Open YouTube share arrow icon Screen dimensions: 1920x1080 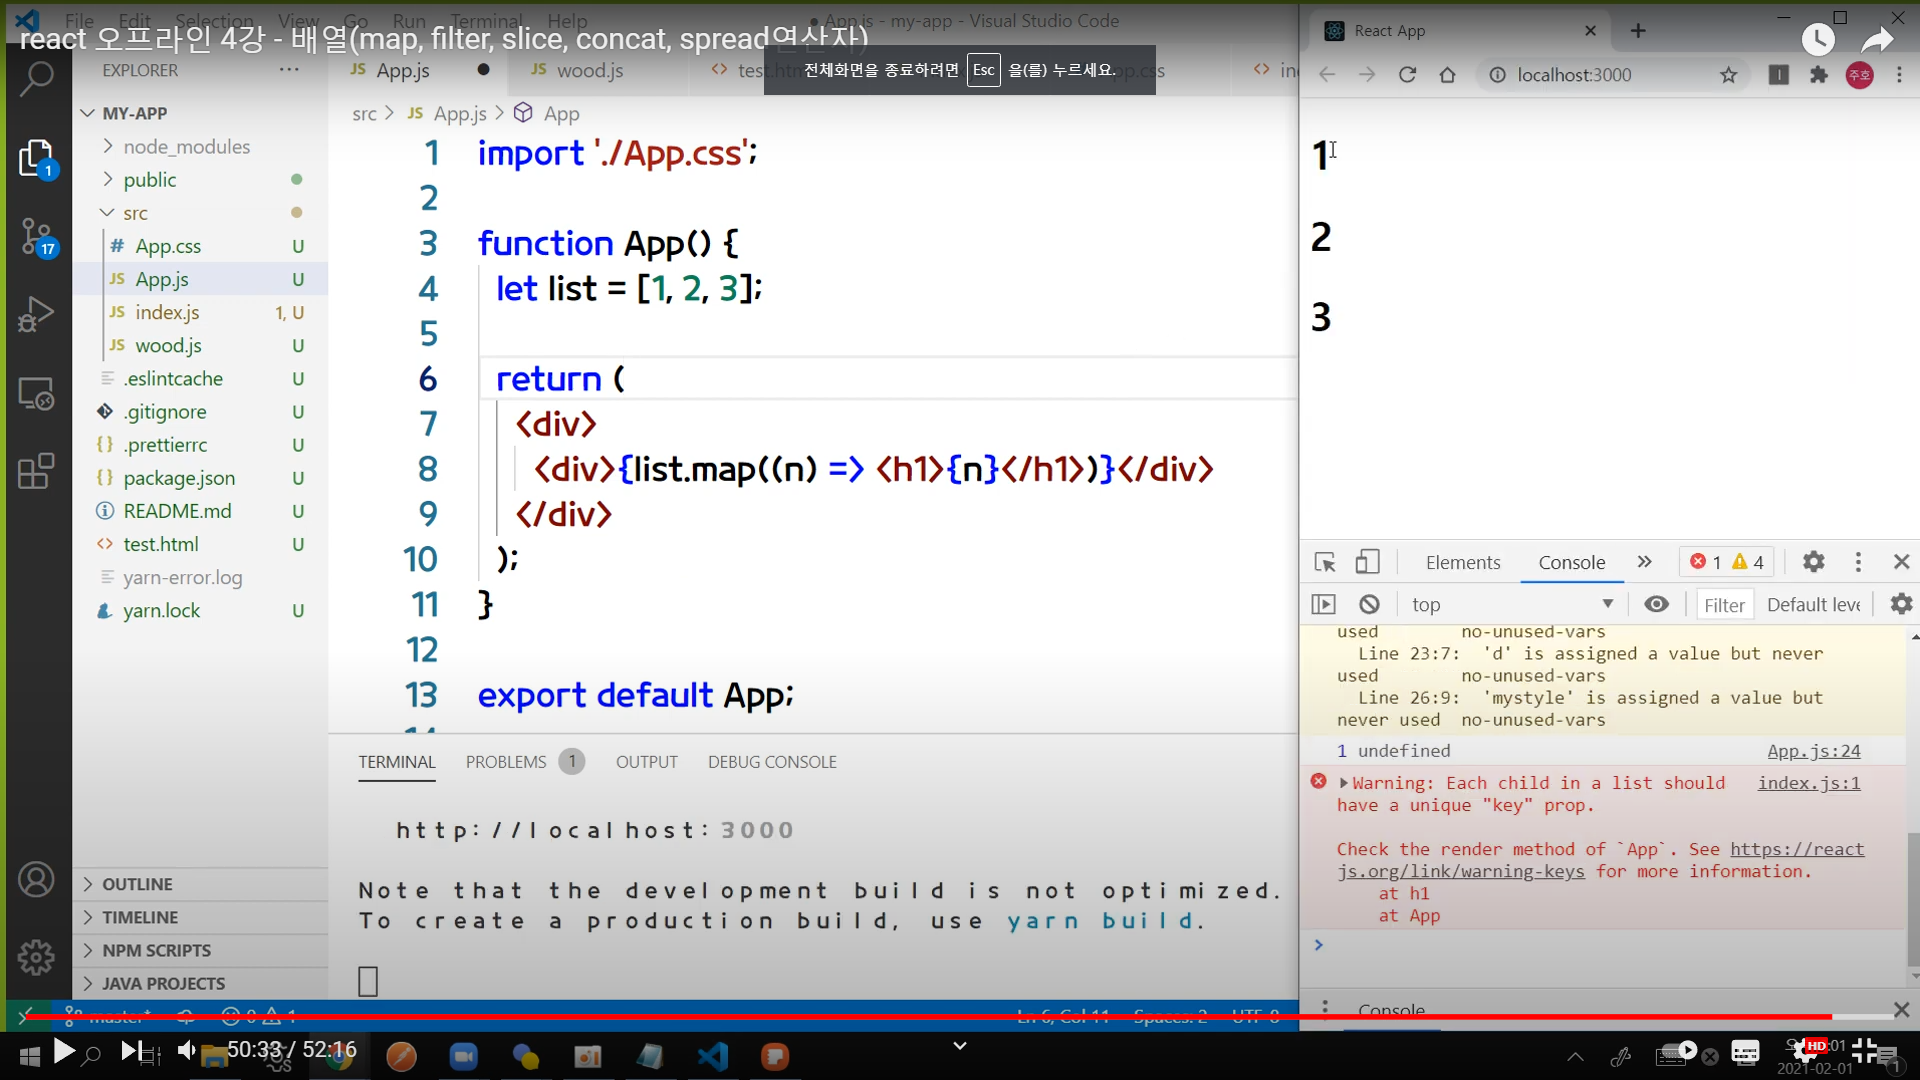click(x=1878, y=39)
